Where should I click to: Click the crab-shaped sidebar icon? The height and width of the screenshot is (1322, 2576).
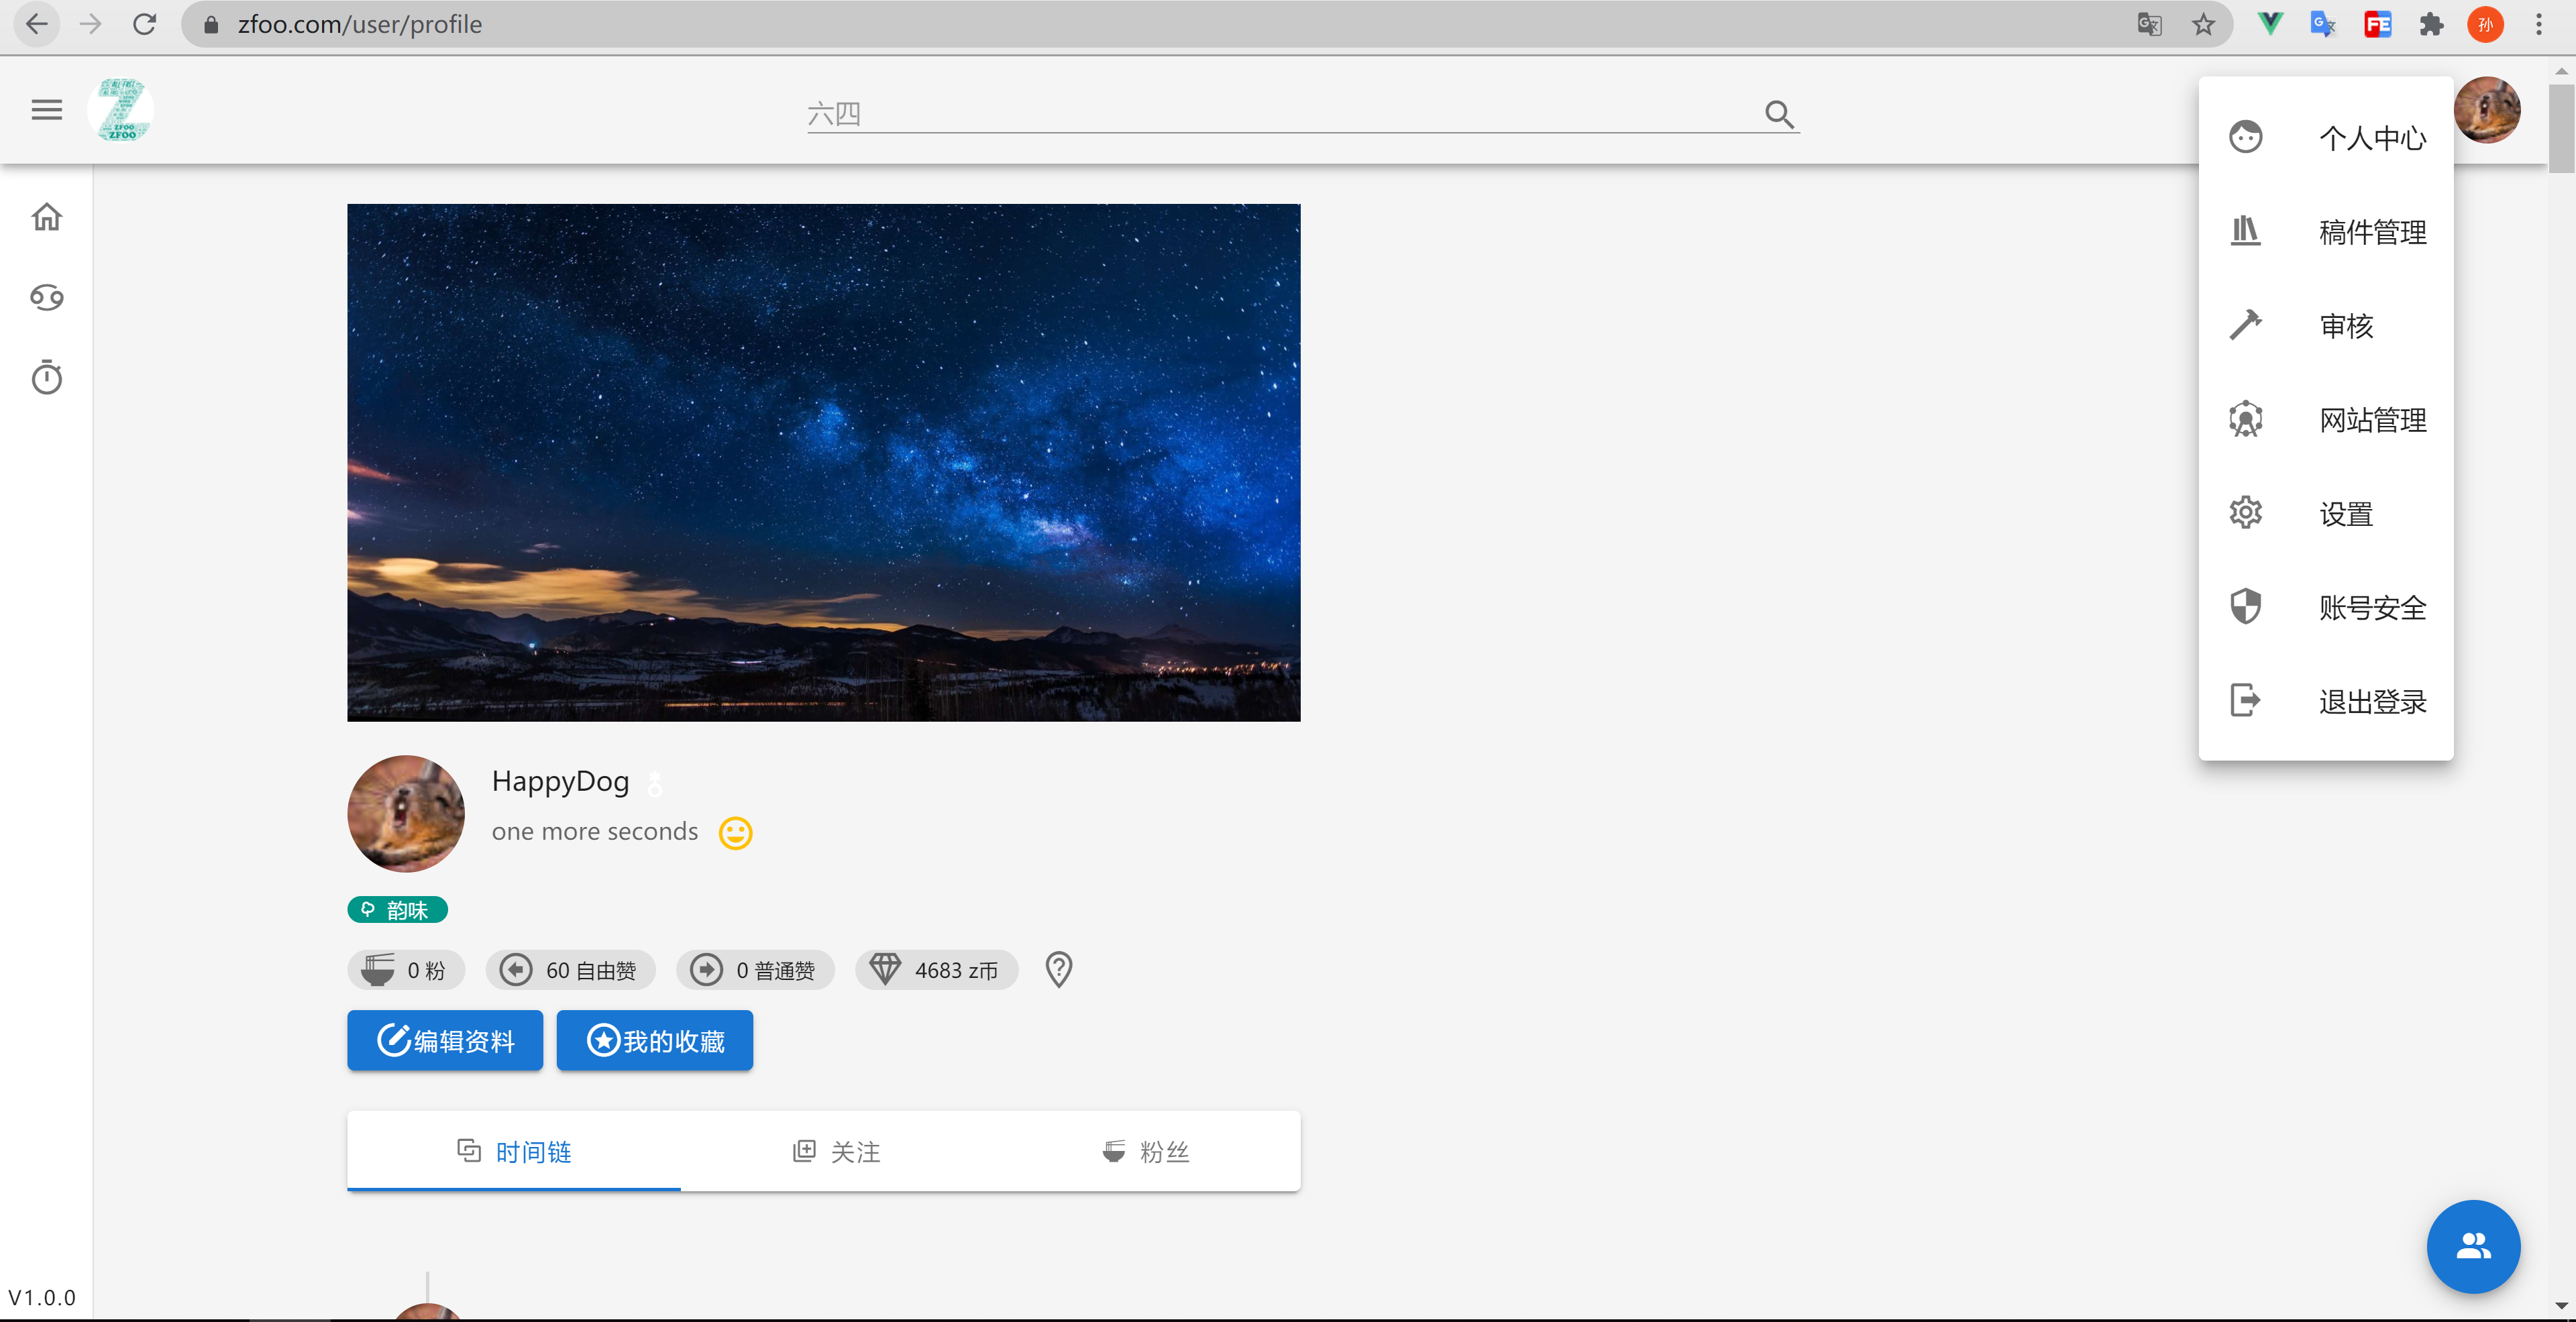pos(47,297)
